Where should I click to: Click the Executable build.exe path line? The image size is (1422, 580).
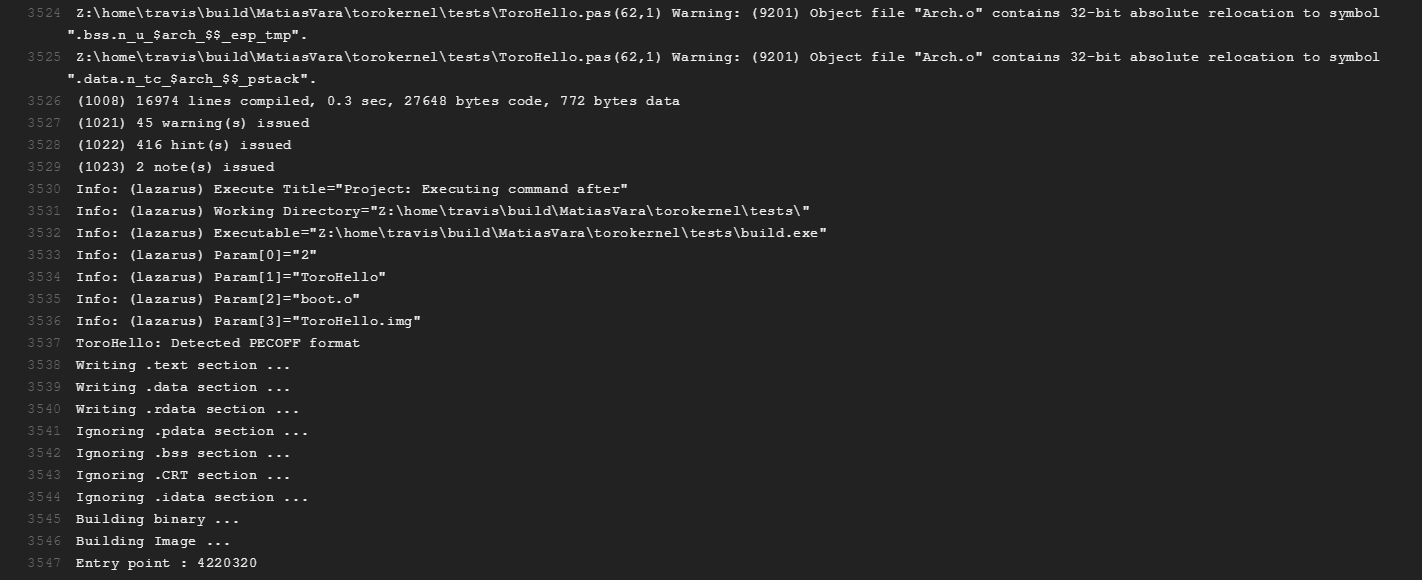tap(451, 233)
